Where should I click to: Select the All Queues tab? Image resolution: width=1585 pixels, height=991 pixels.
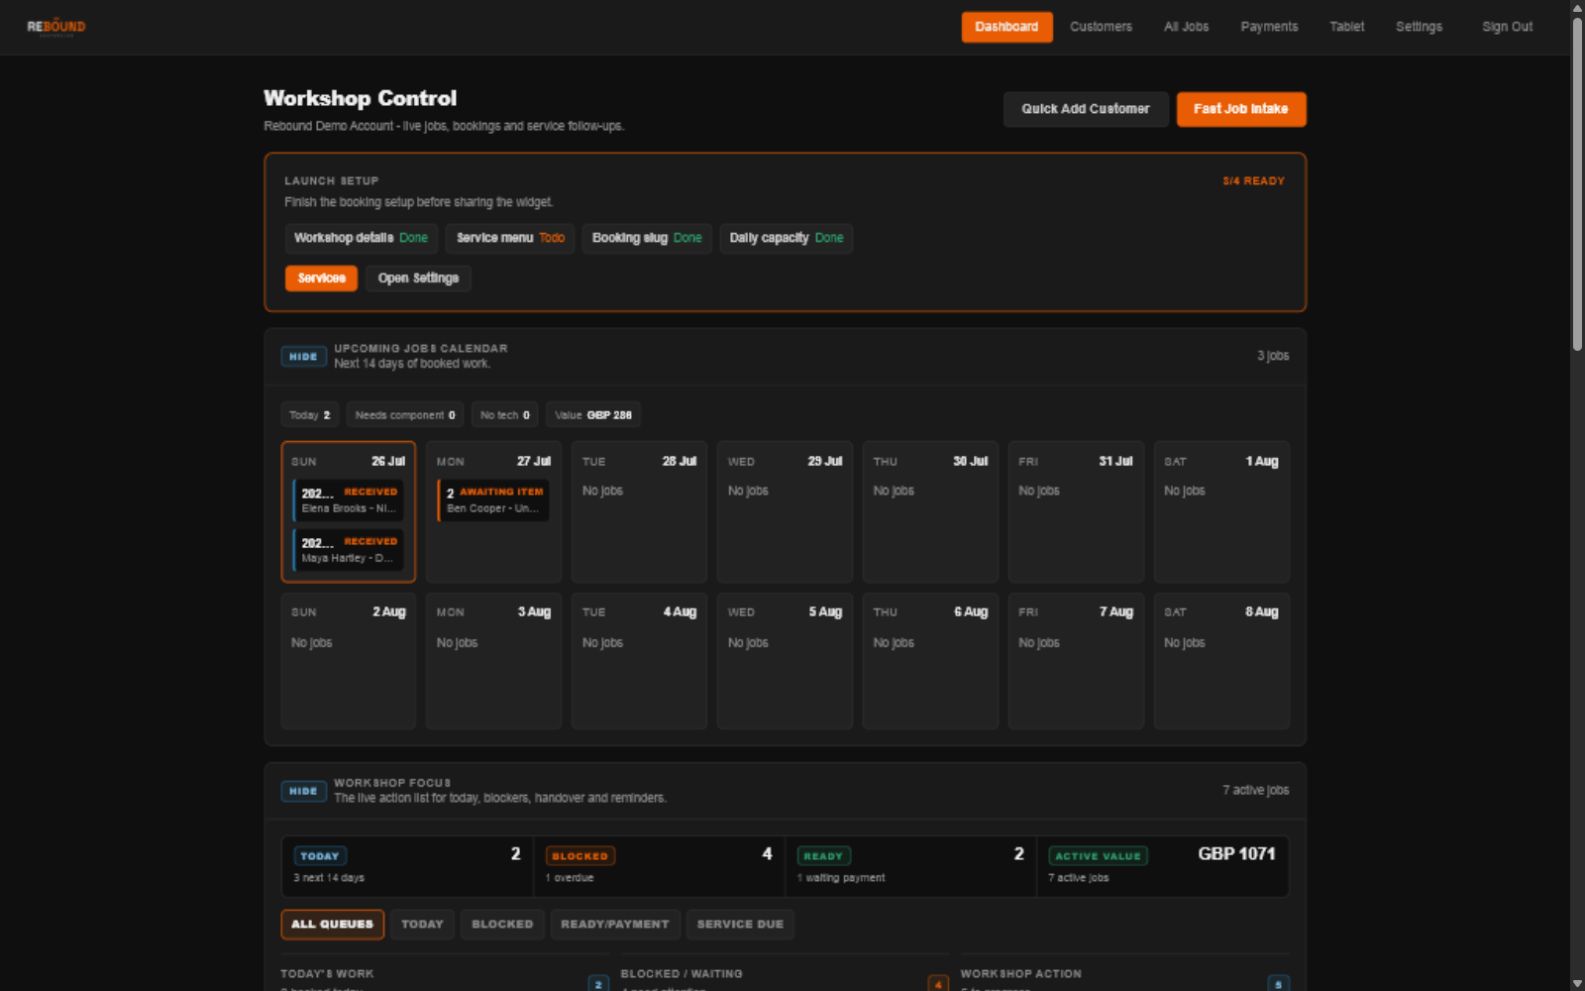pyautogui.click(x=332, y=924)
